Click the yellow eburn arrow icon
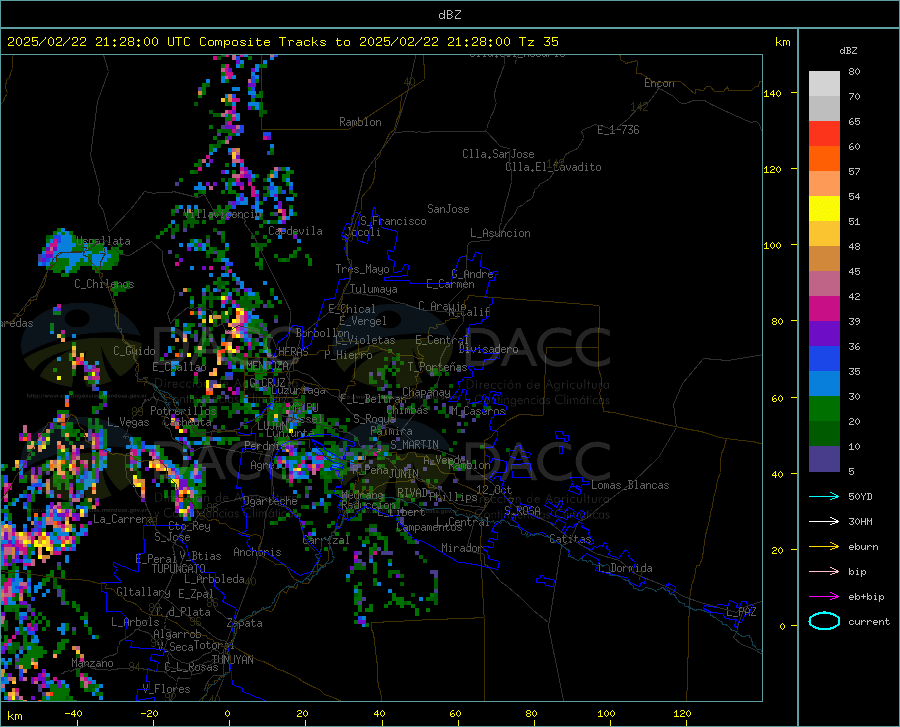 [824, 546]
